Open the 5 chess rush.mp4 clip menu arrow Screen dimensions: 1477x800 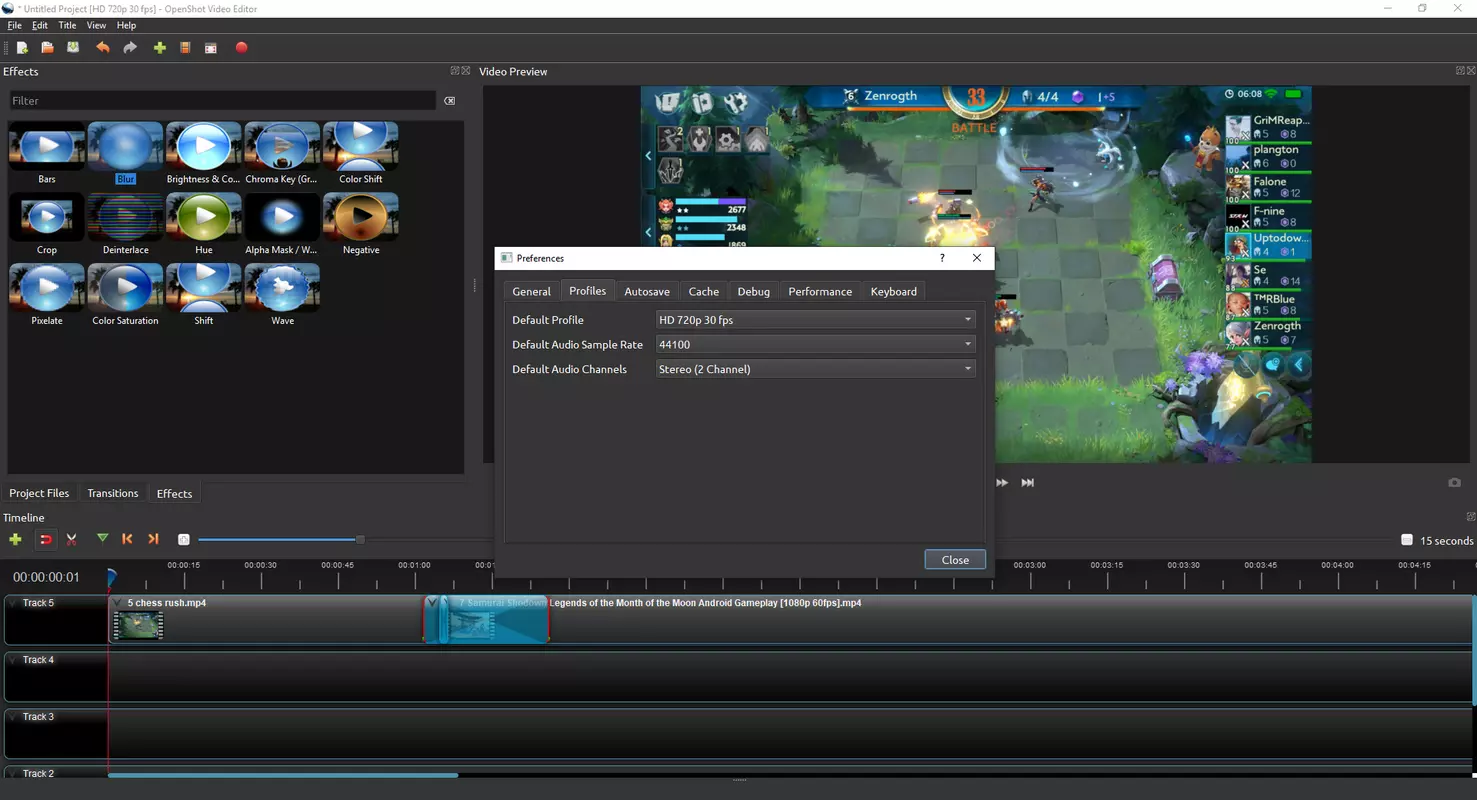[x=117, y=603]
